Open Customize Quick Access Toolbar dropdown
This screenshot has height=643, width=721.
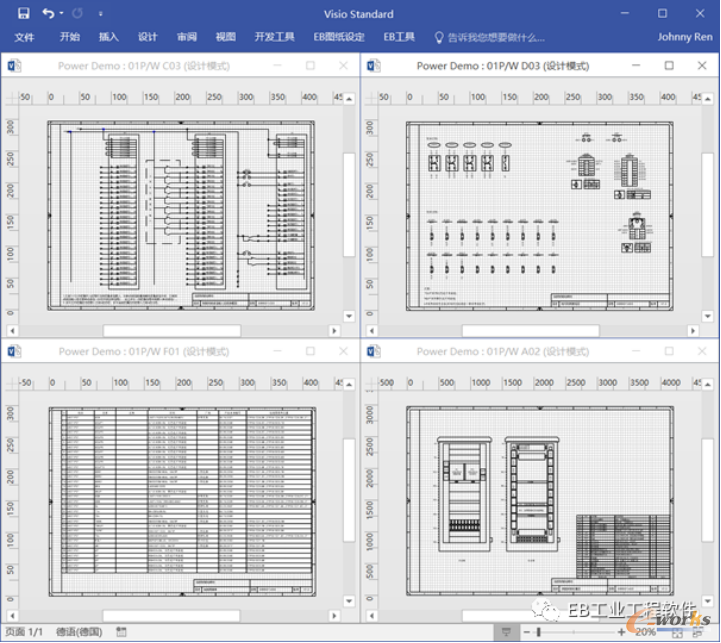[100, 14]
